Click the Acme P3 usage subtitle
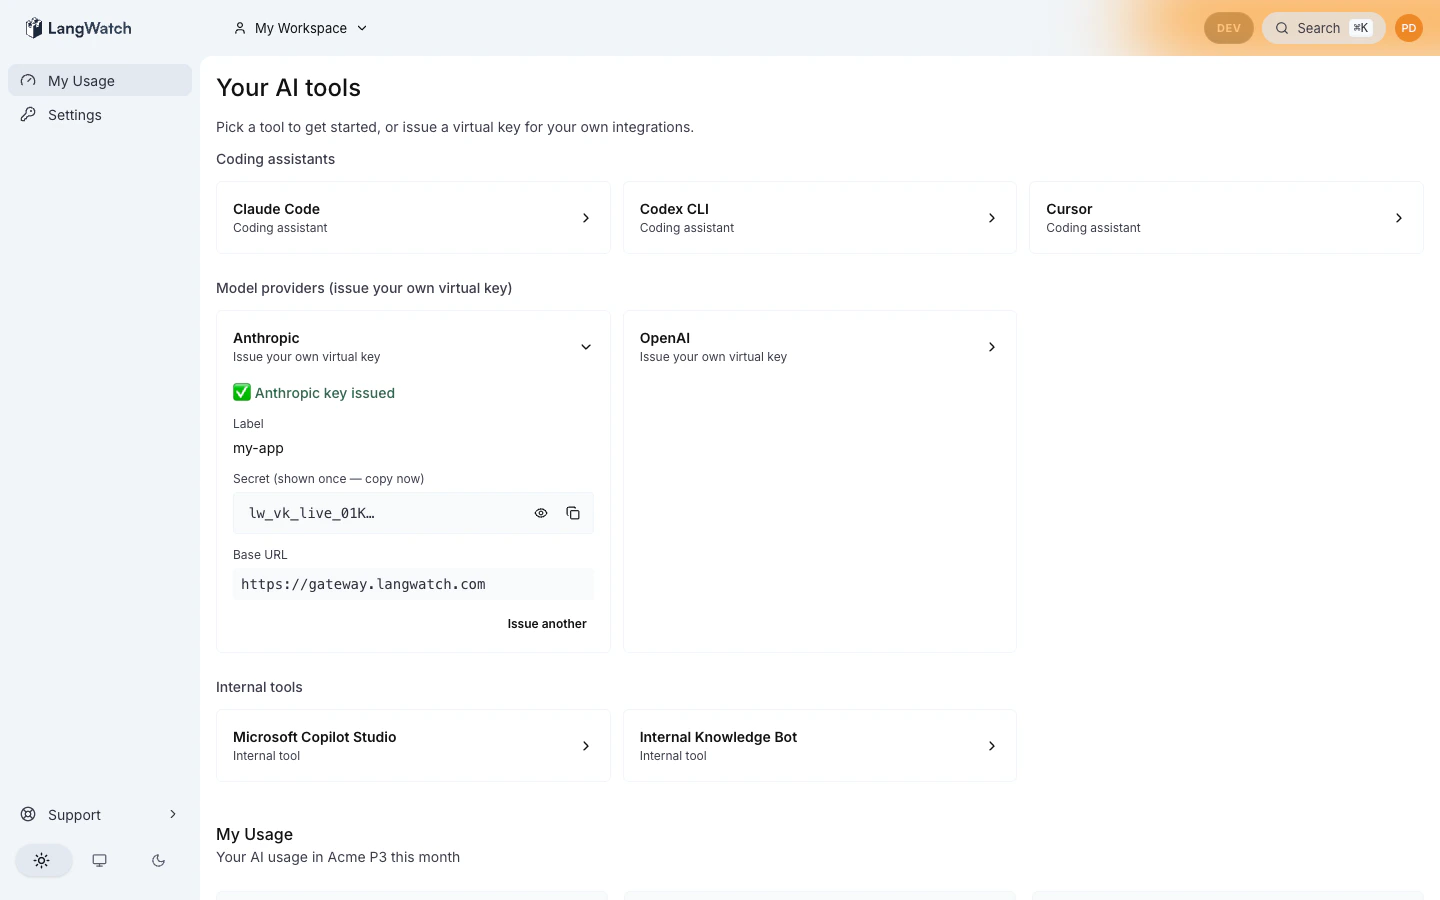The height and width of the screenshot is (900, 1440). click(338, 857)
